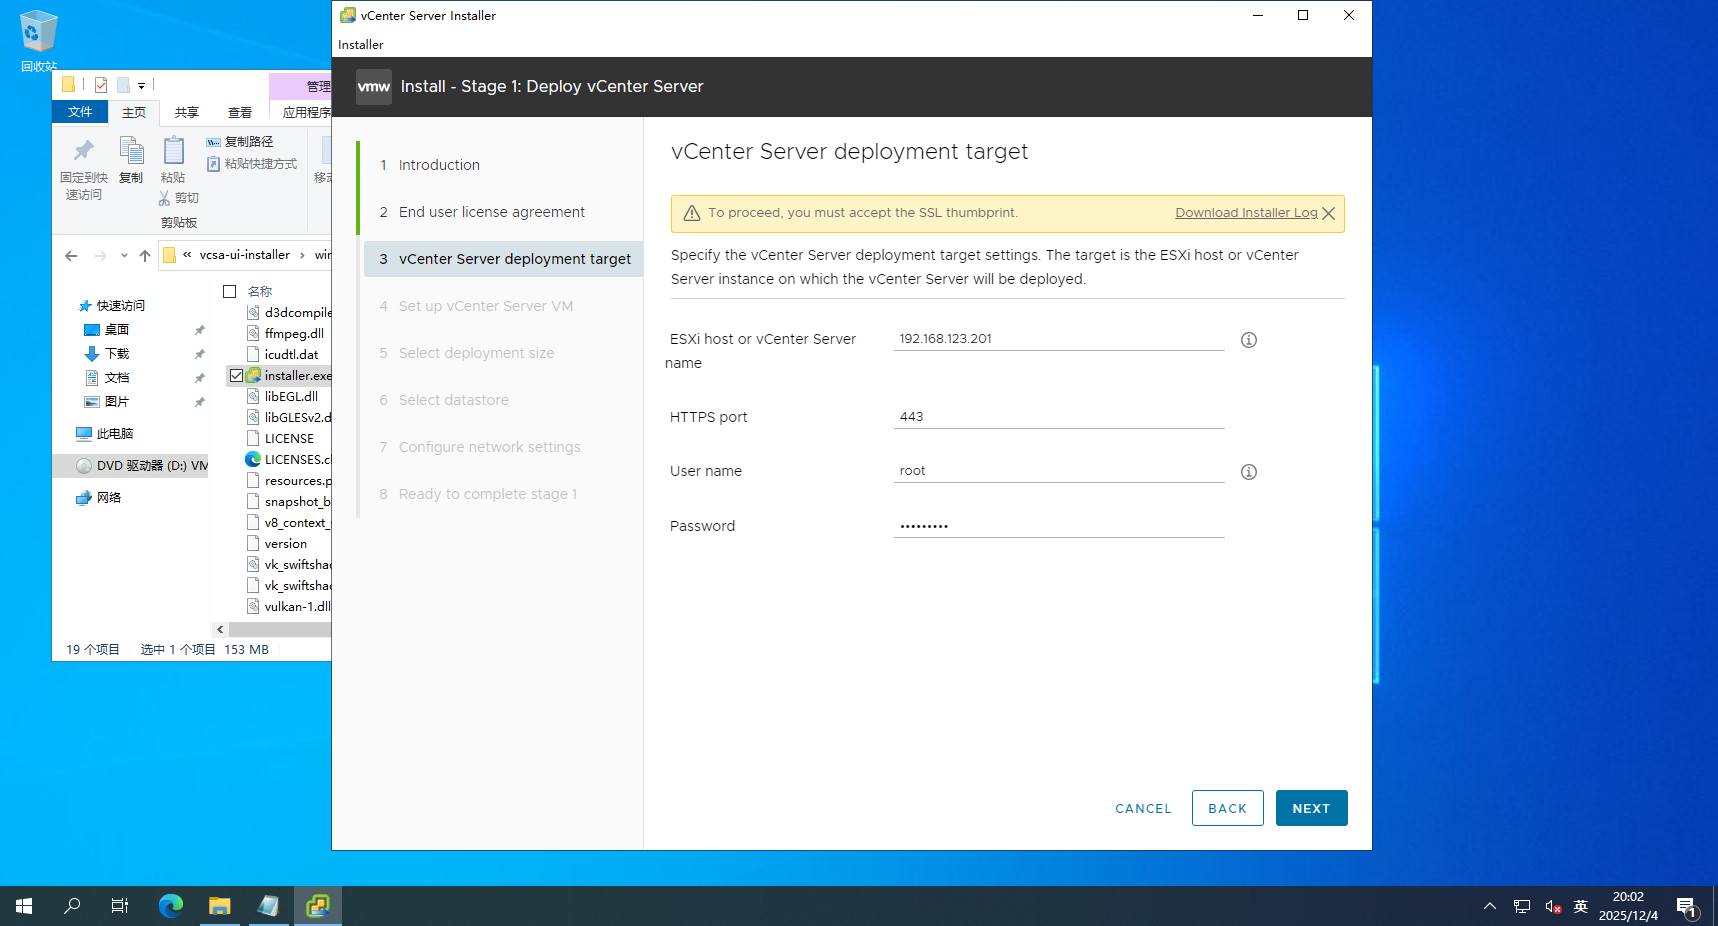The width and height of the screenshot is (1718, 926).
Task: Click the NEXT button
Action: tap(1311, 808)
